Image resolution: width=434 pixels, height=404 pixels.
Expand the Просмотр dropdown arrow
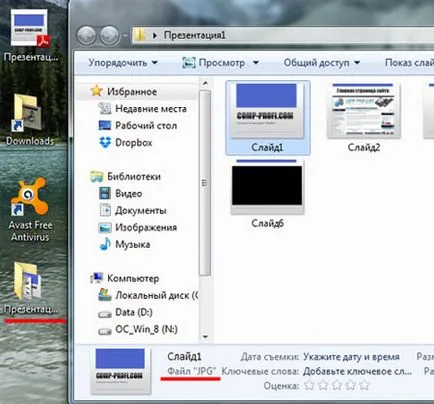tap(256, 63)
